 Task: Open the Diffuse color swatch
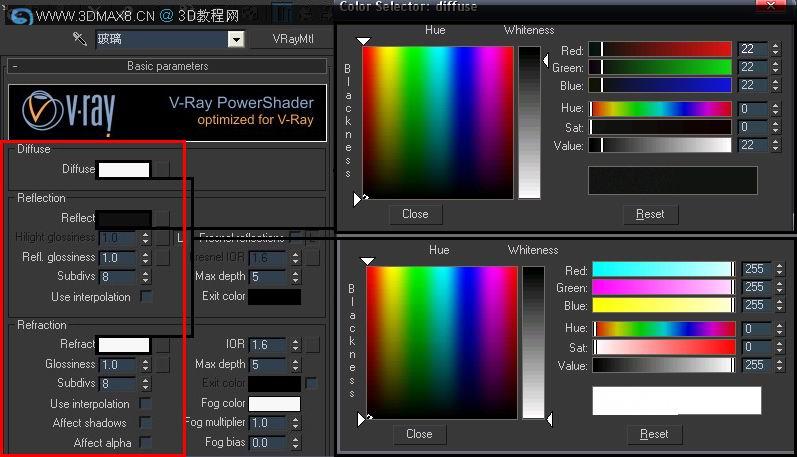click(124, 169)
